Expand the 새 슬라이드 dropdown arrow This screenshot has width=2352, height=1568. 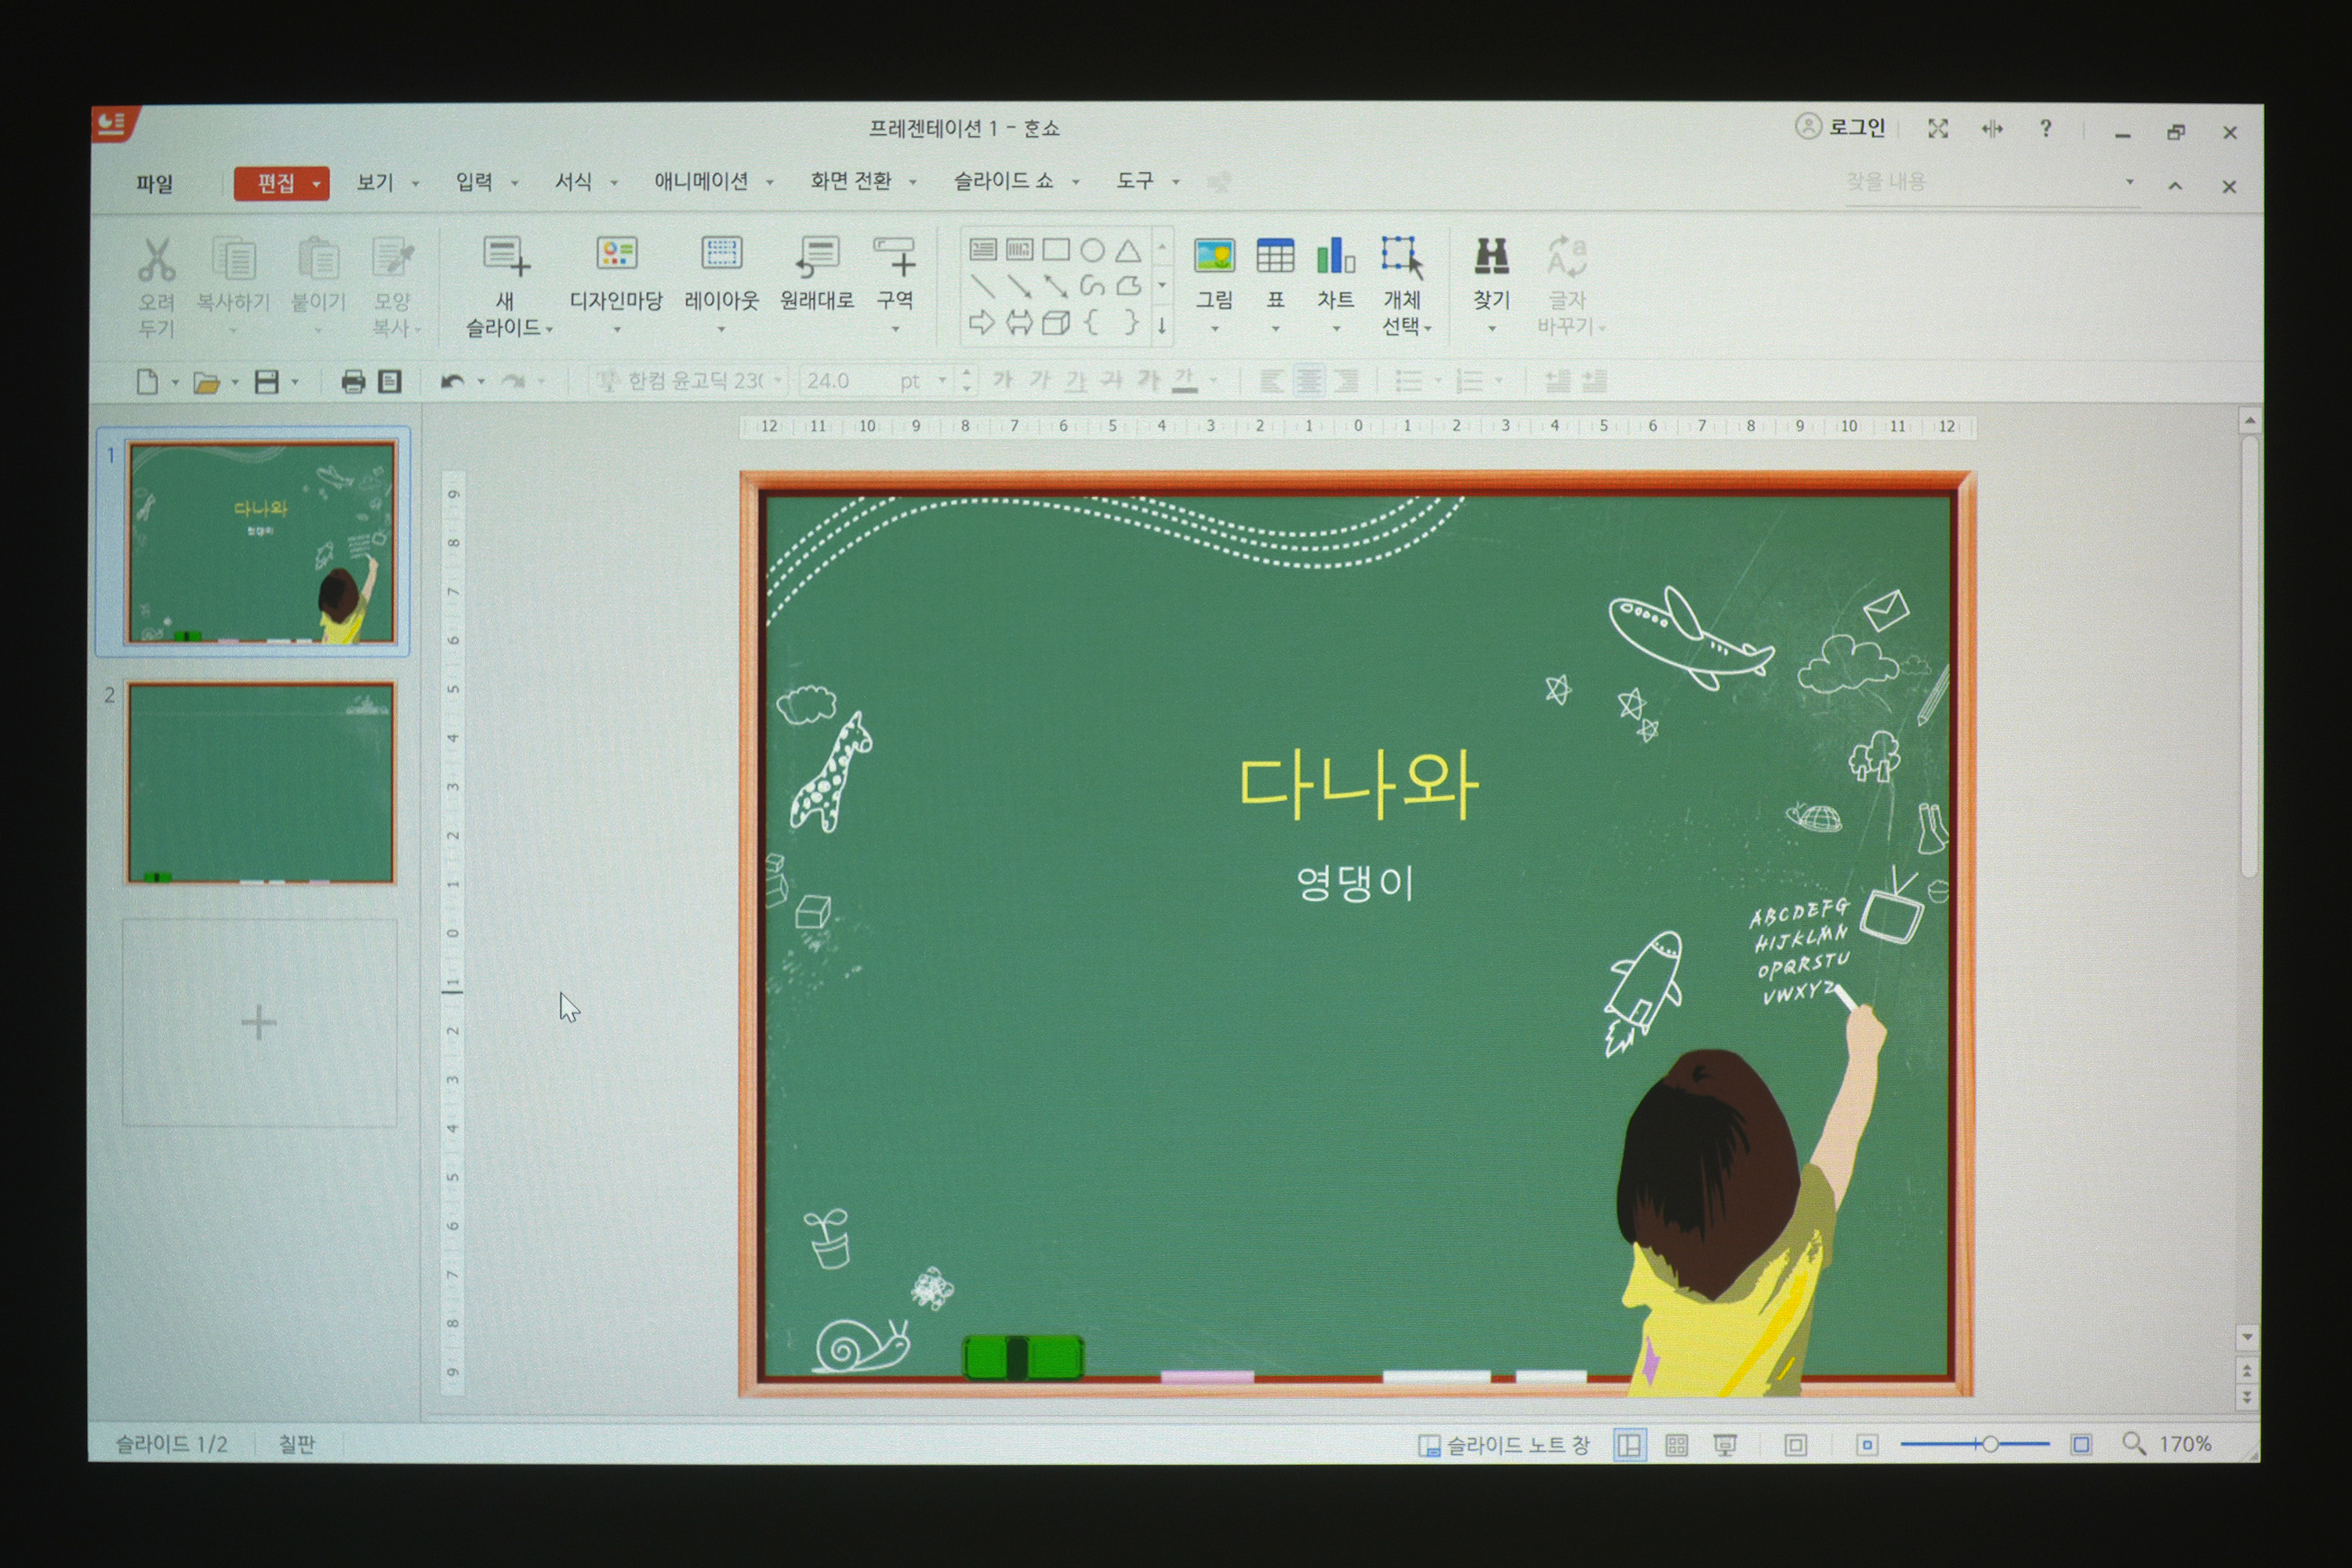549,329
